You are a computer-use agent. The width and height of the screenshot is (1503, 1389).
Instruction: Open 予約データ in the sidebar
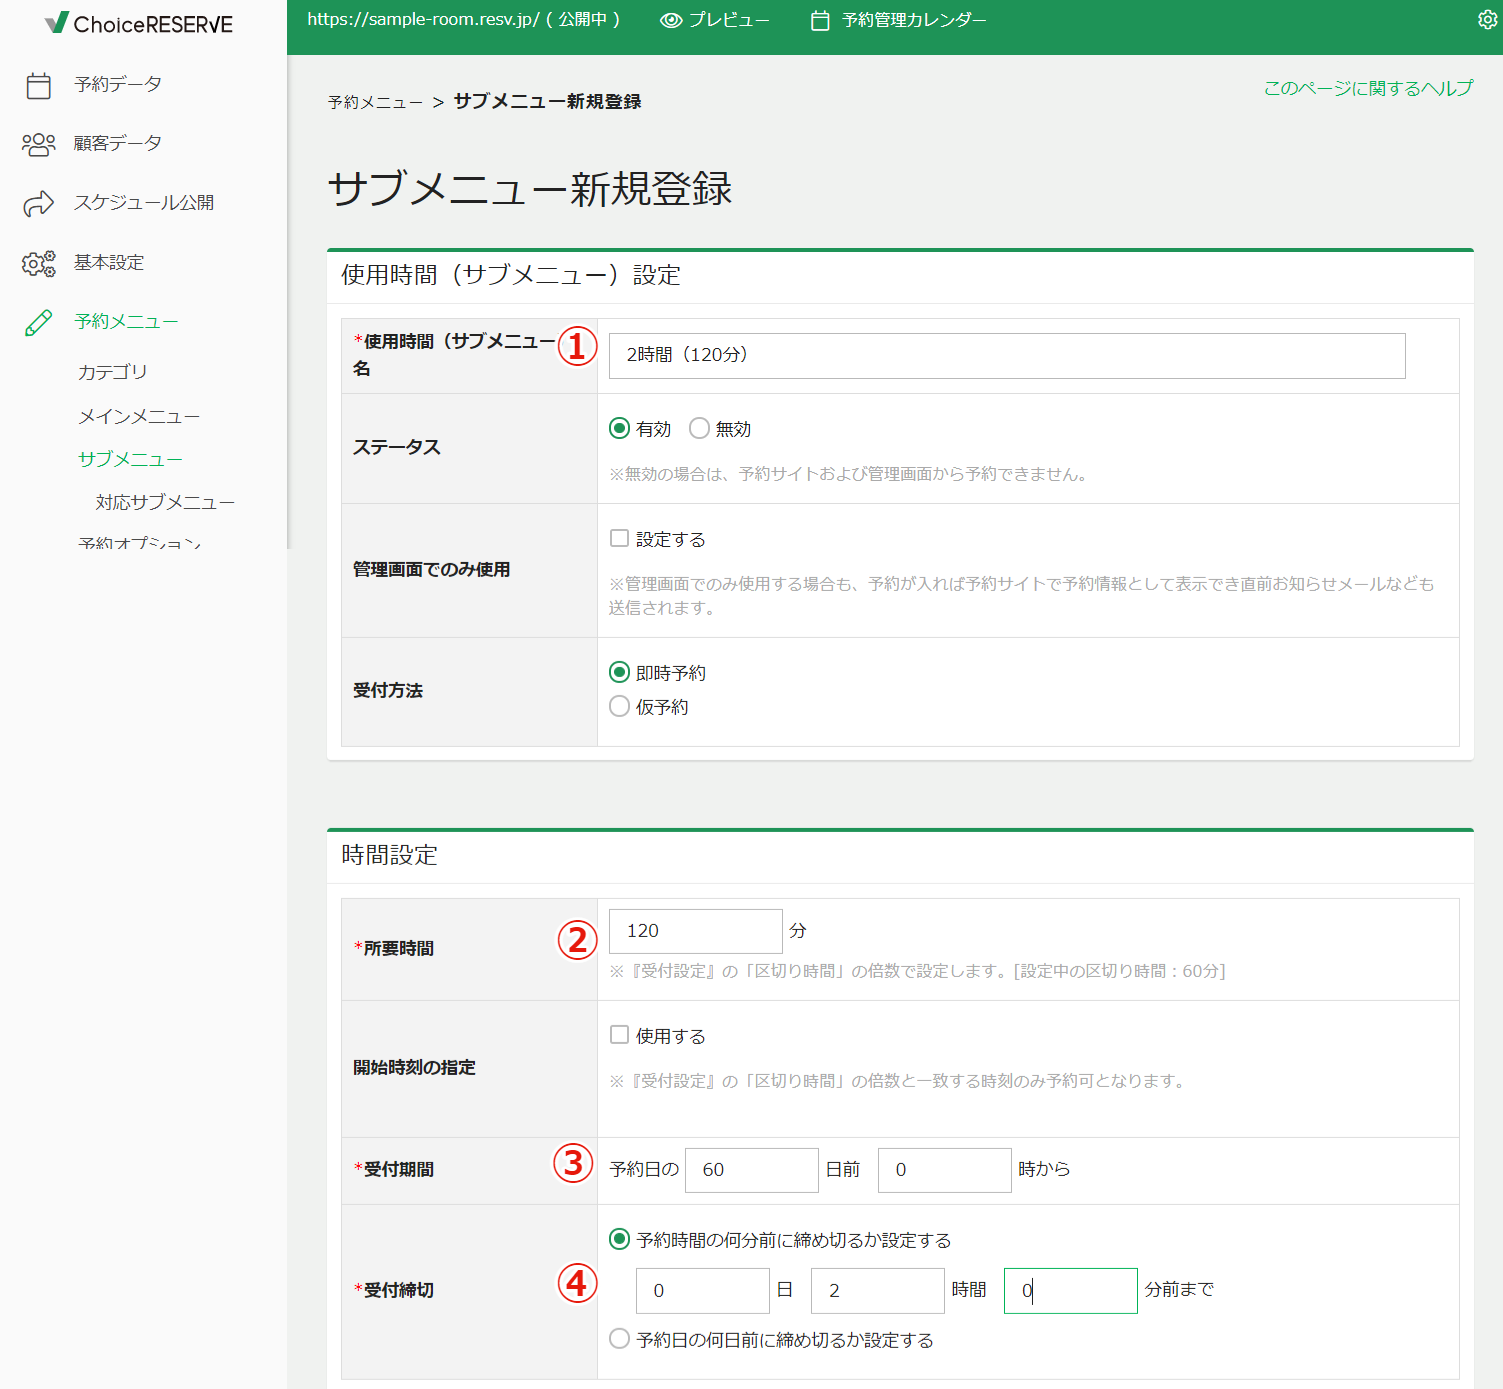click(x=117, y=84)
